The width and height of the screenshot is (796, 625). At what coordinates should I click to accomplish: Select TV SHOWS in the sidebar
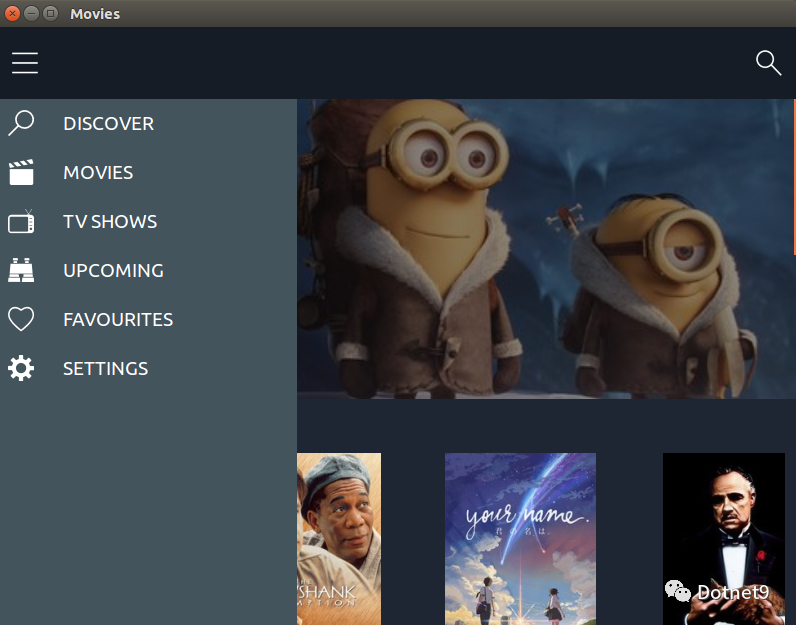click(110, 221)
